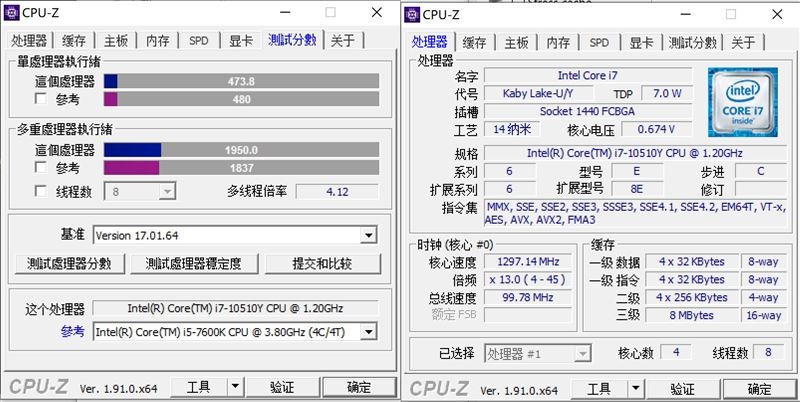This screenshot has height=402, width=800.
Task: Select SPD tab in right window
Action: point(599,42)
